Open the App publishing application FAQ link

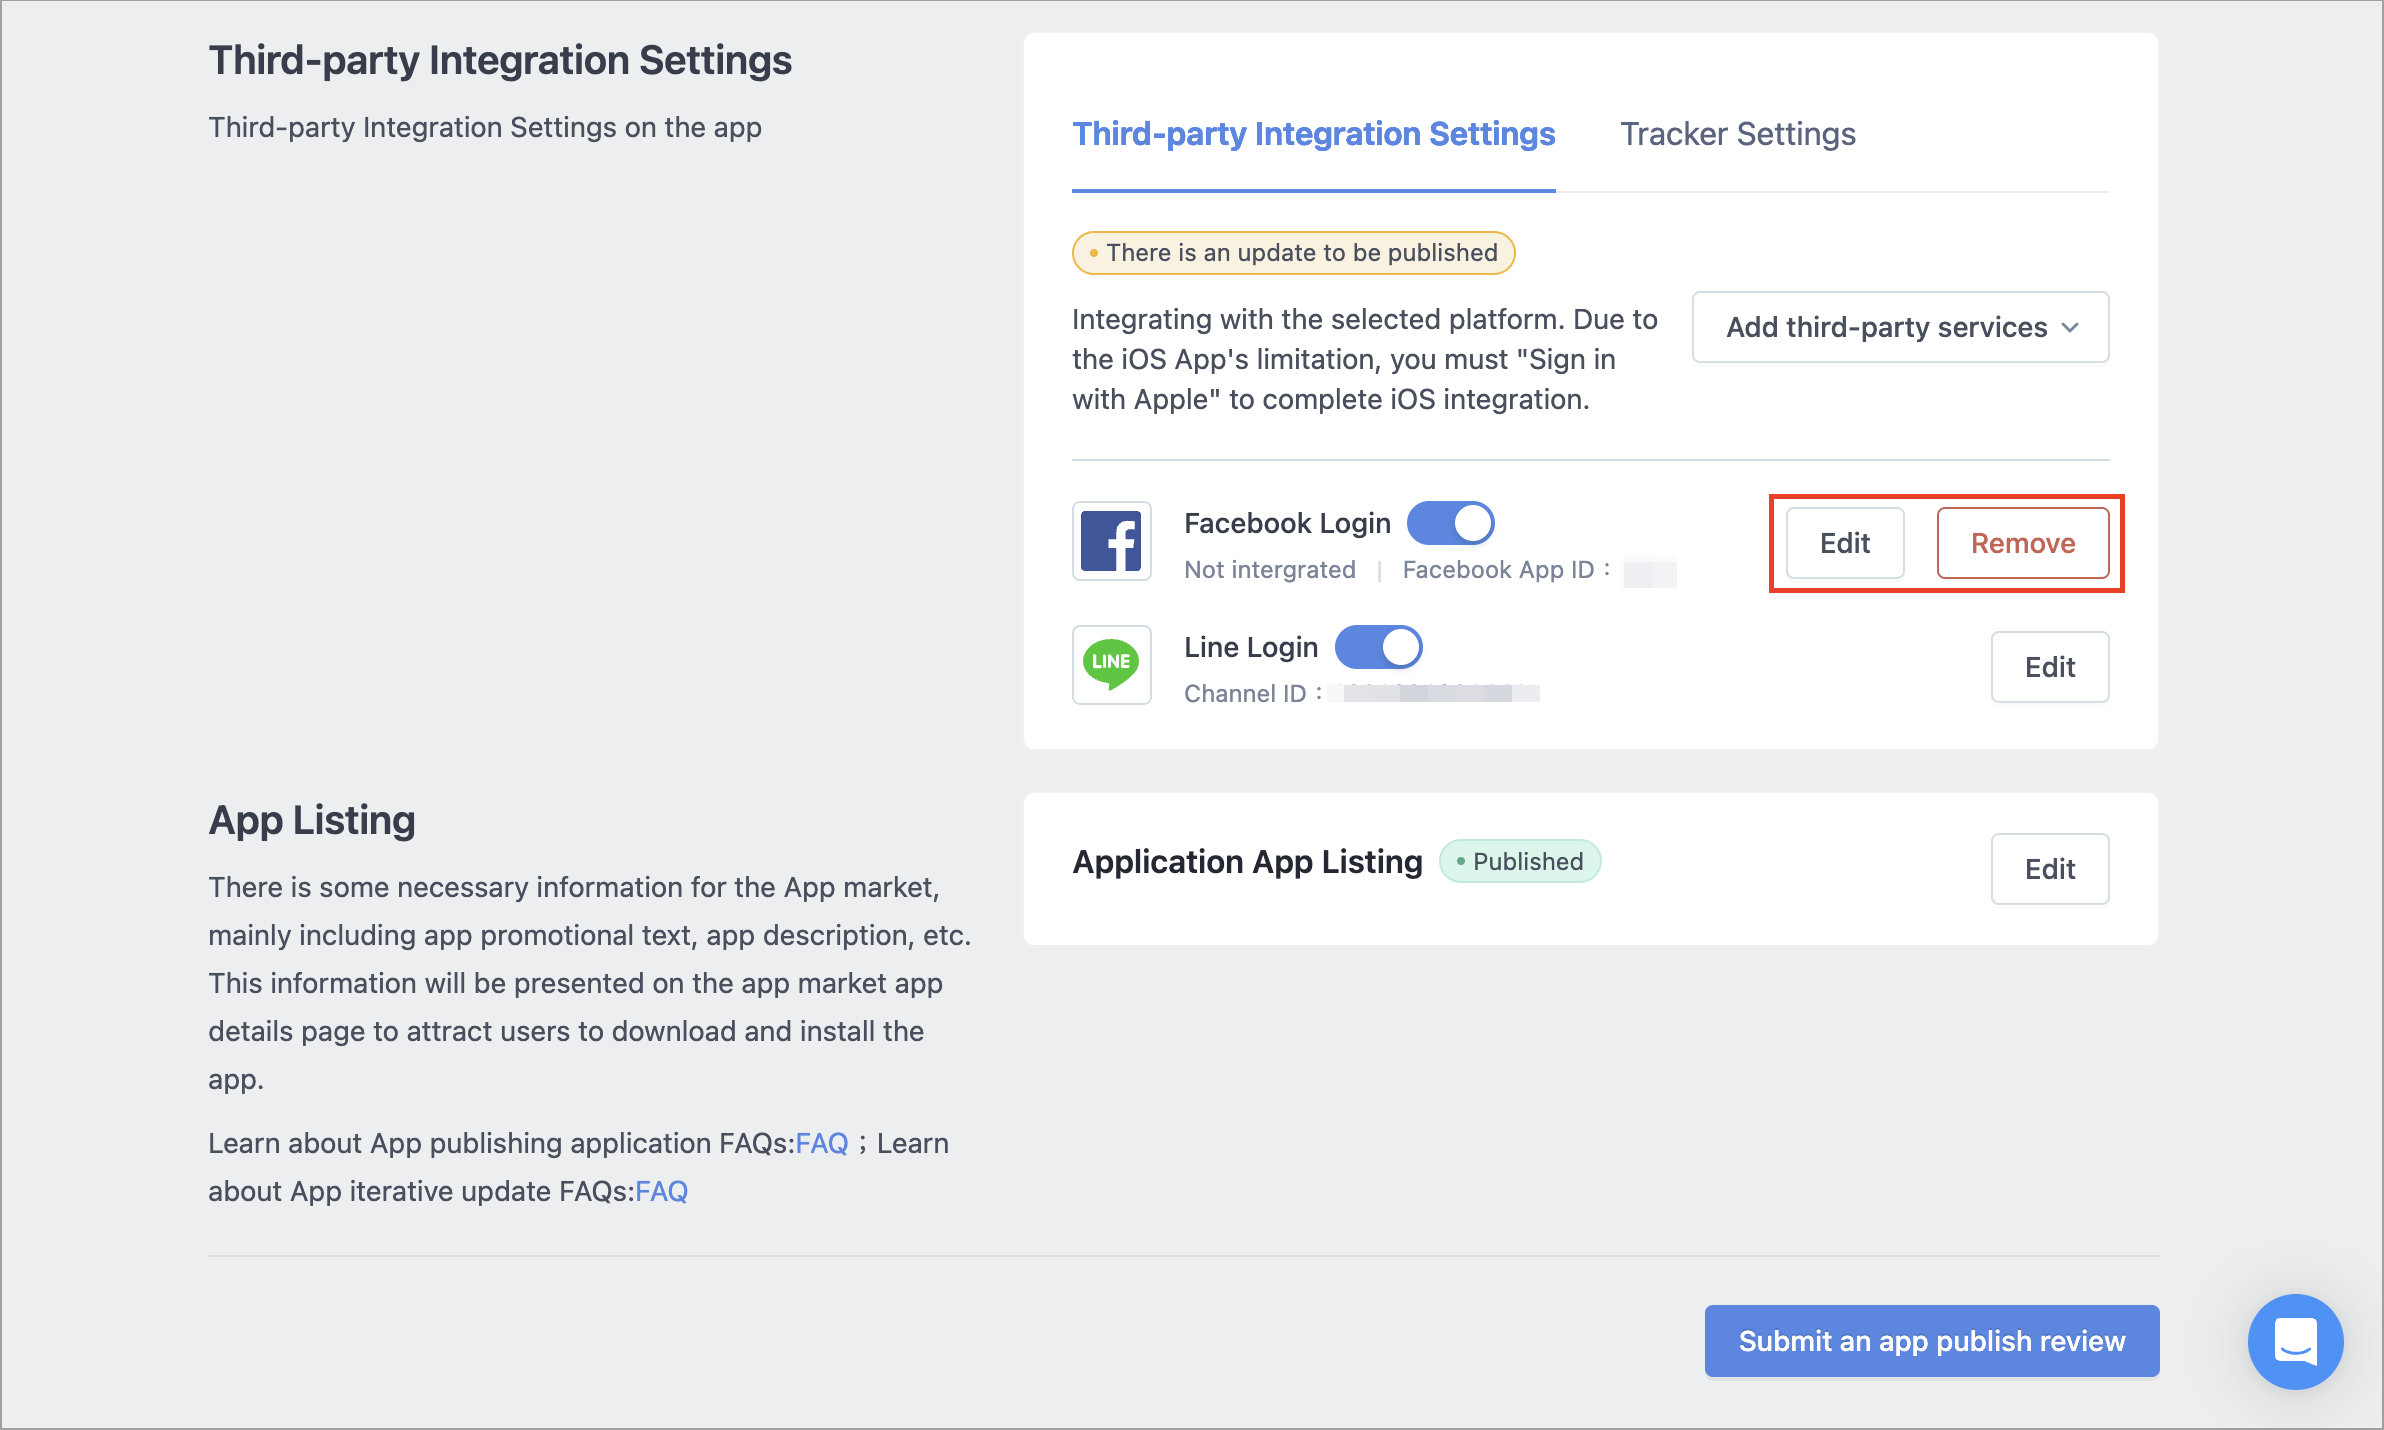tap(821, 1143)
